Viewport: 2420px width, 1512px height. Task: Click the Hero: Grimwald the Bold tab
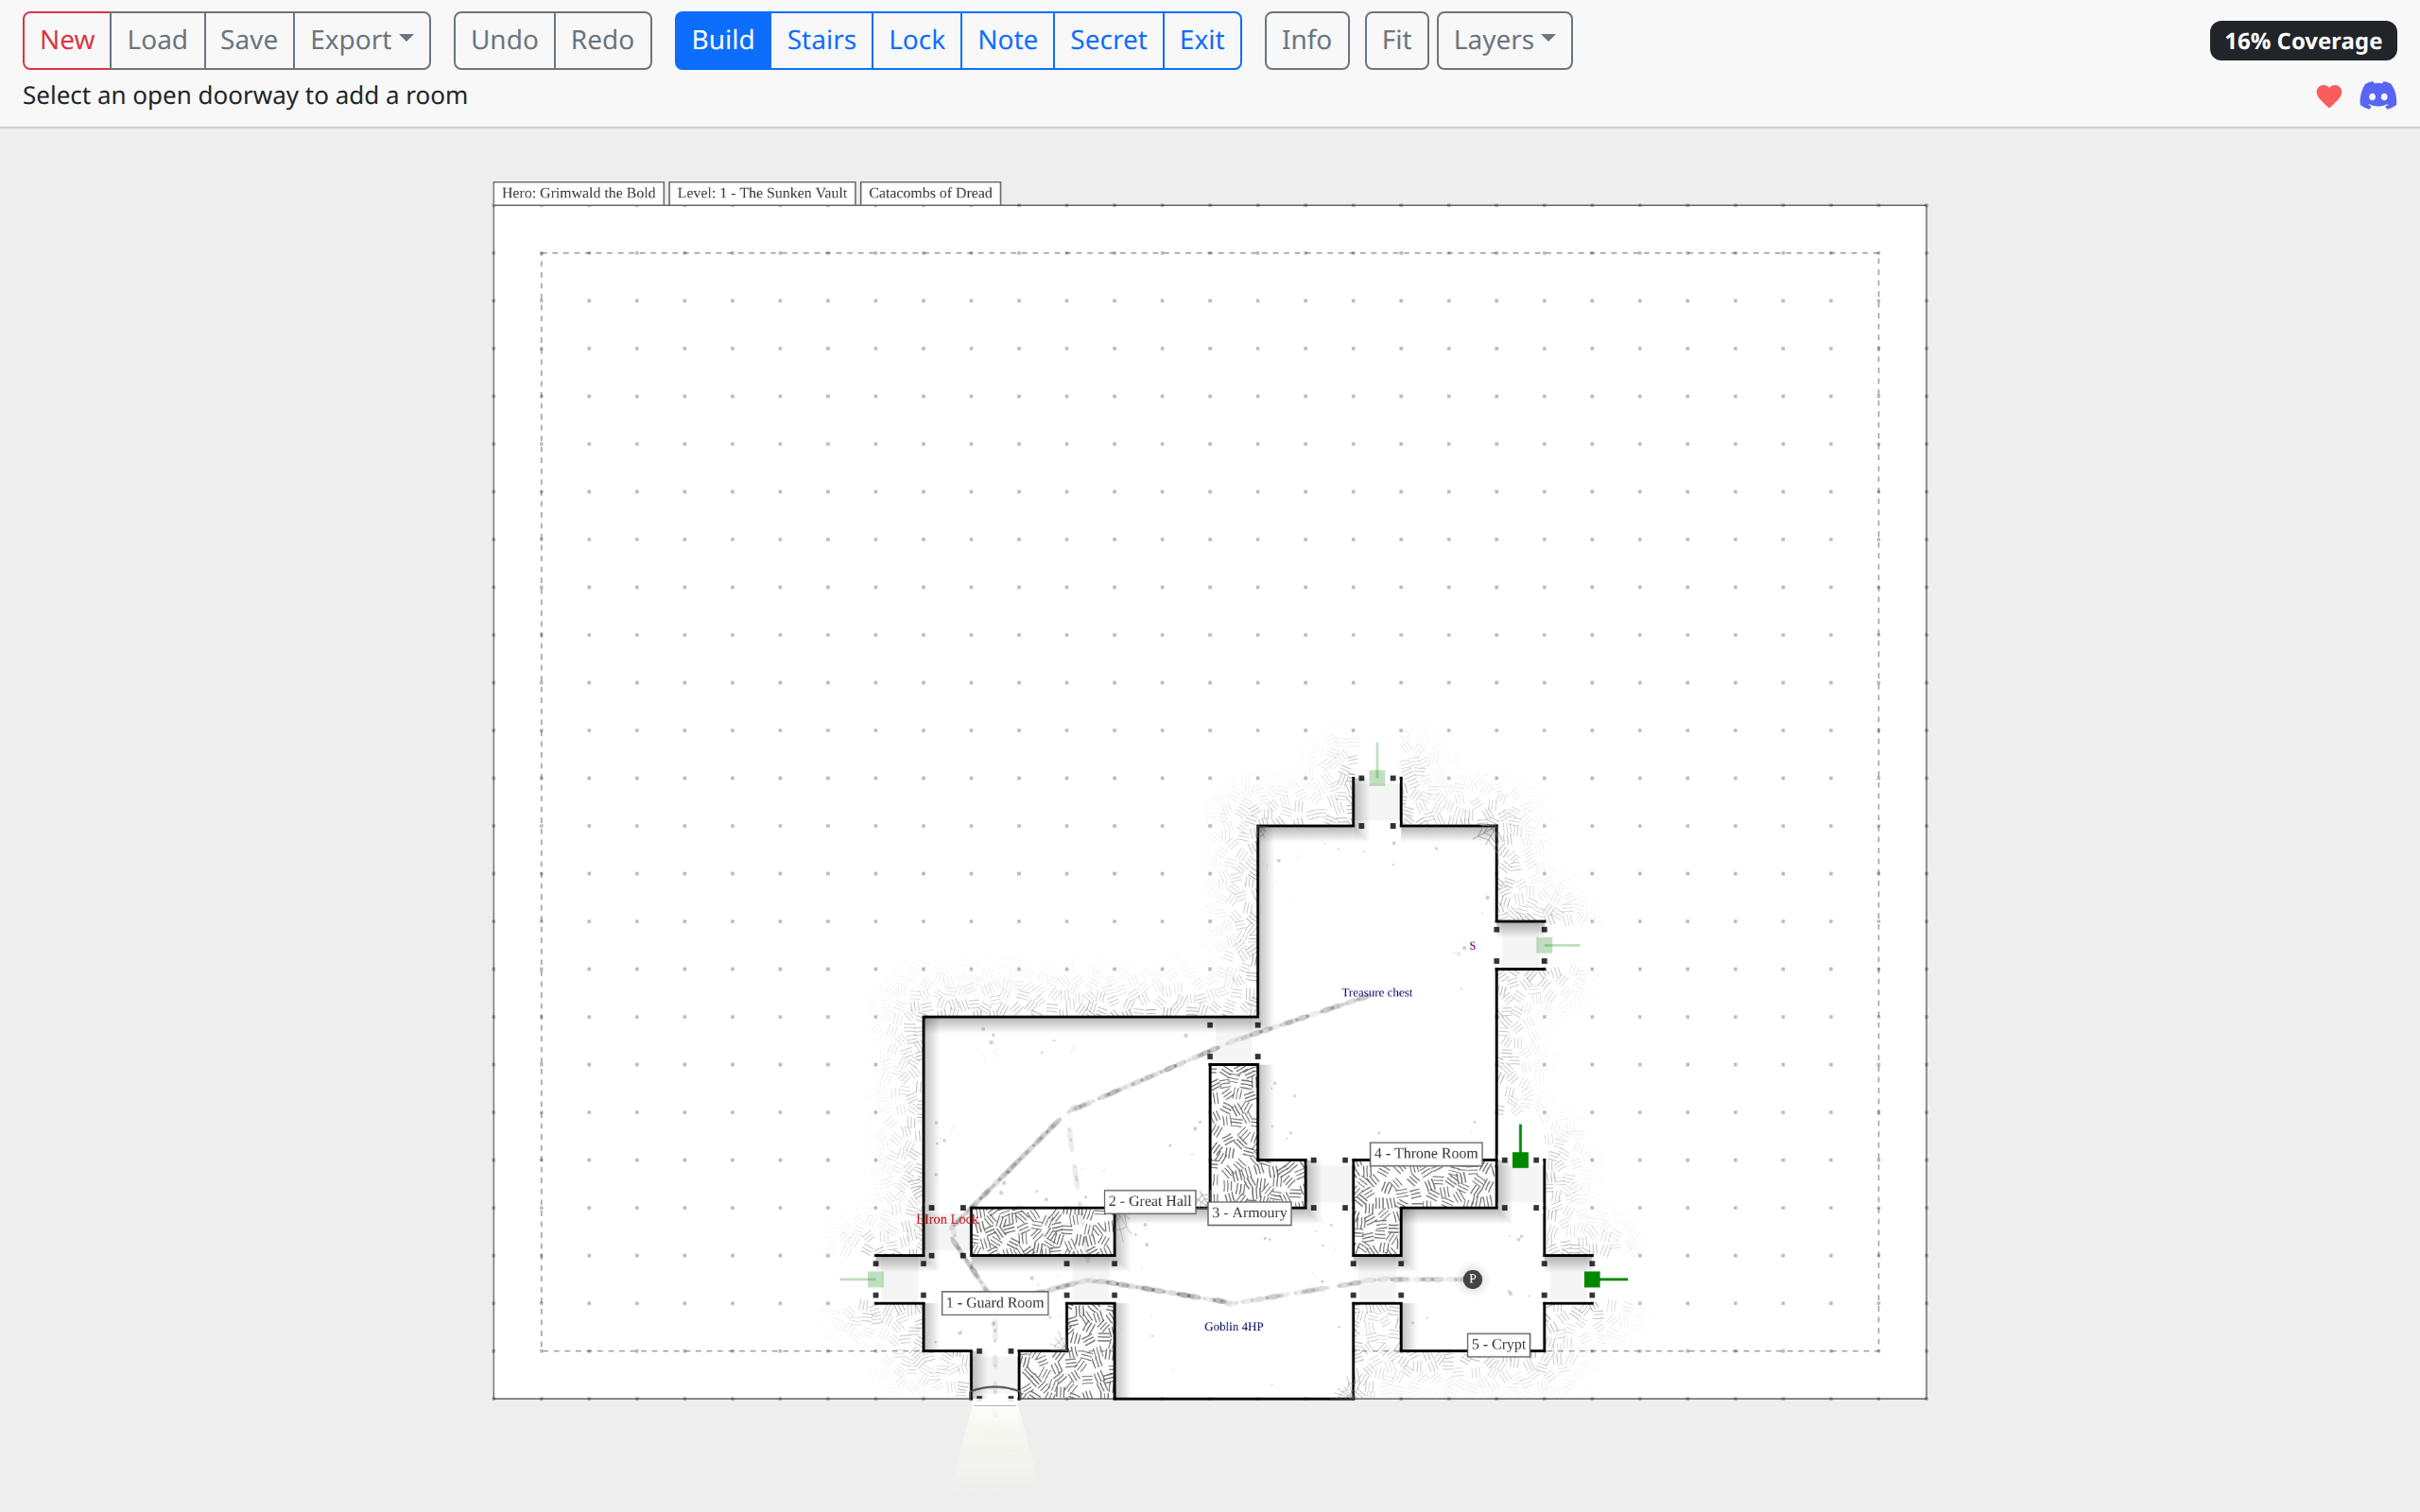(x=578, y=193)
